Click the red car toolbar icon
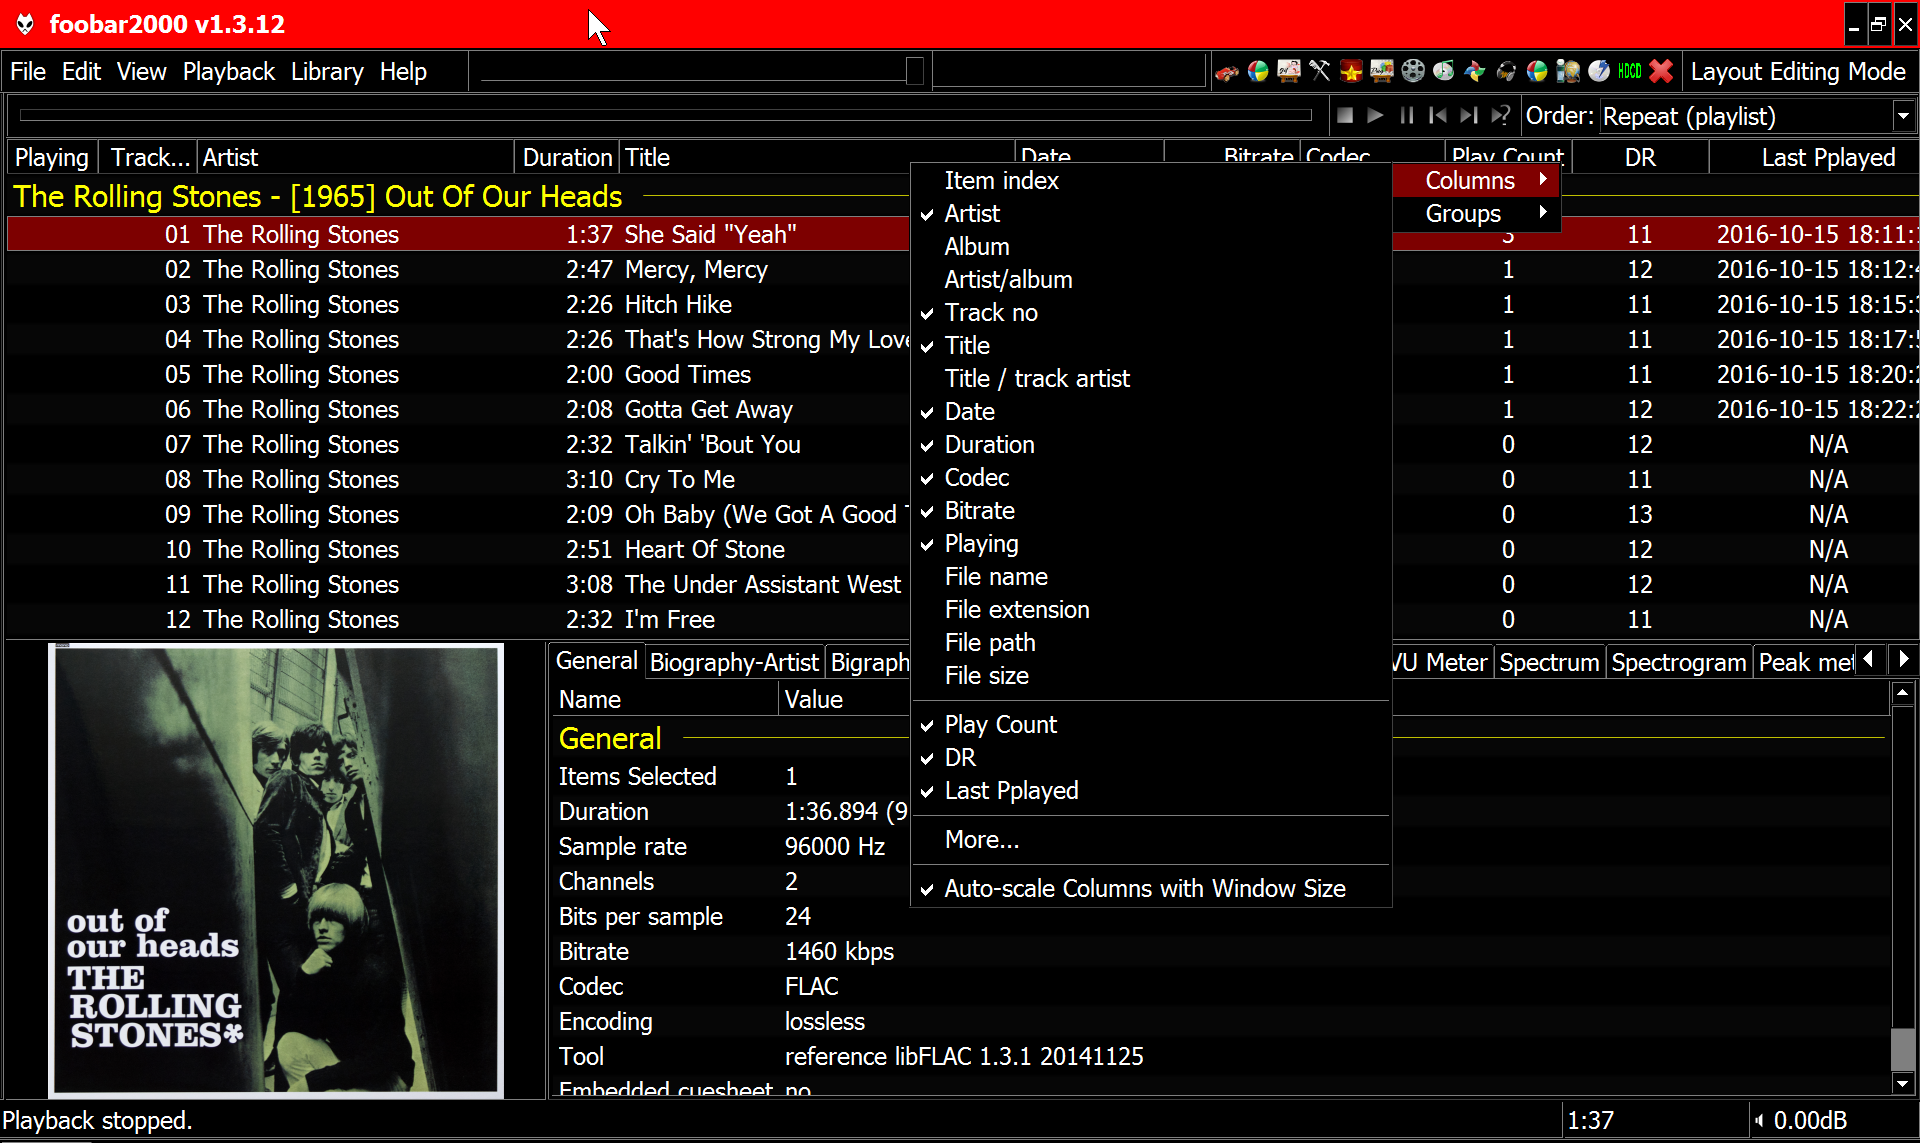 pos(1227,71)
